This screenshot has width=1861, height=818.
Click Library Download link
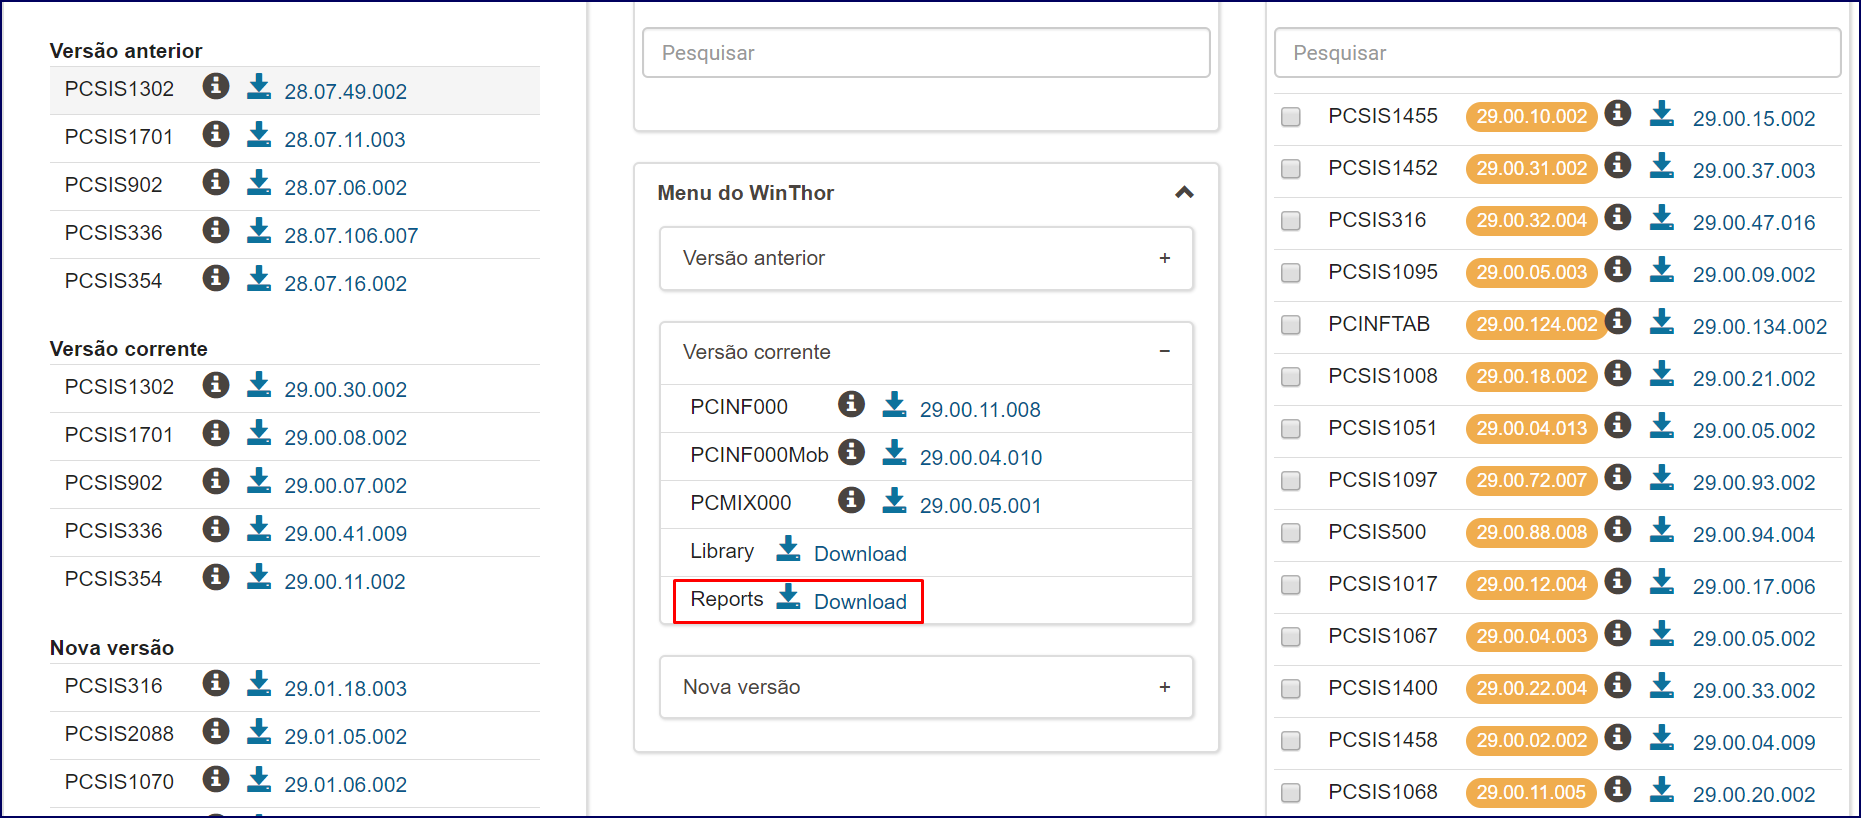coord(860,554)
